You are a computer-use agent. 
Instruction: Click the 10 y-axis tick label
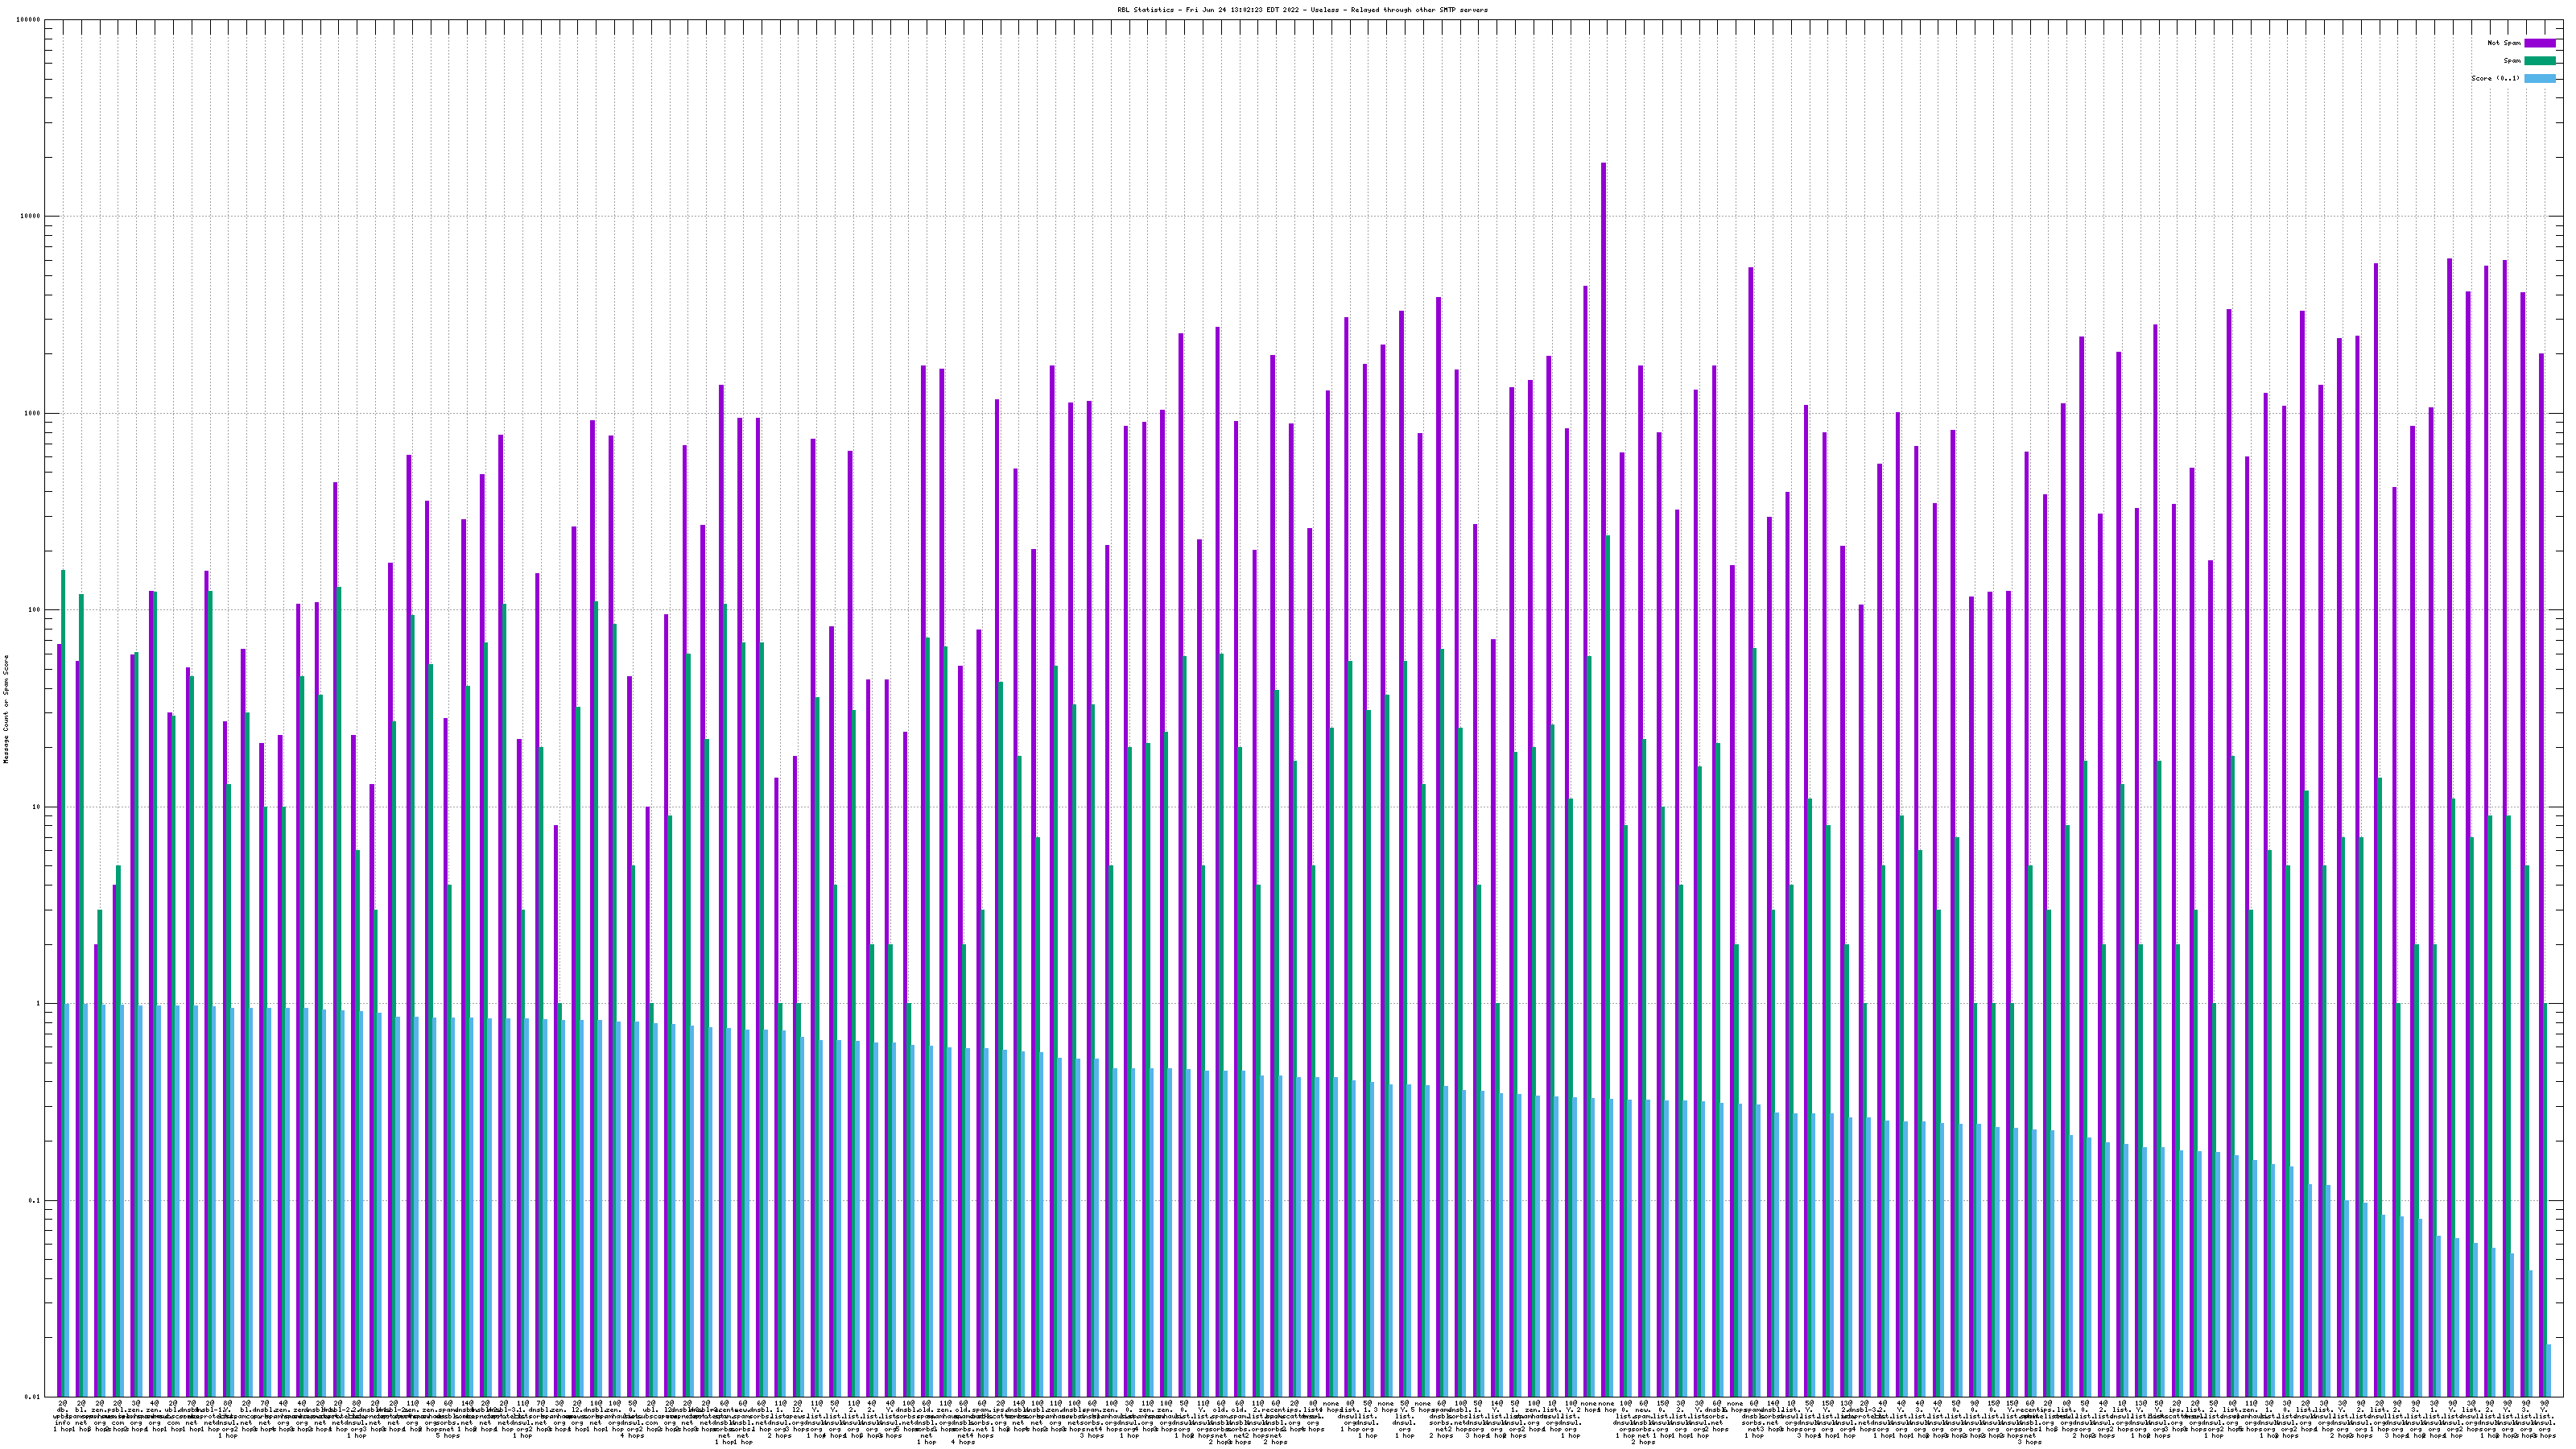click(37, 807)
